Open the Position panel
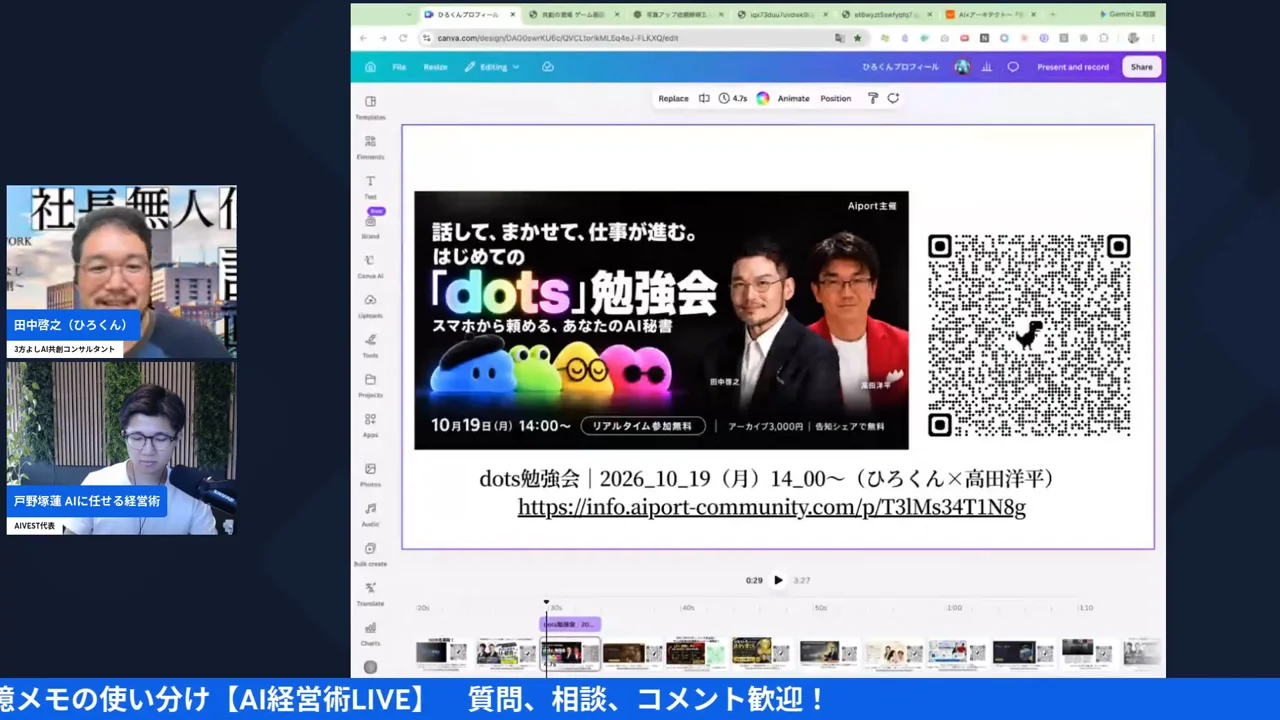The image size is (1280, 720). tap(835, 98)
